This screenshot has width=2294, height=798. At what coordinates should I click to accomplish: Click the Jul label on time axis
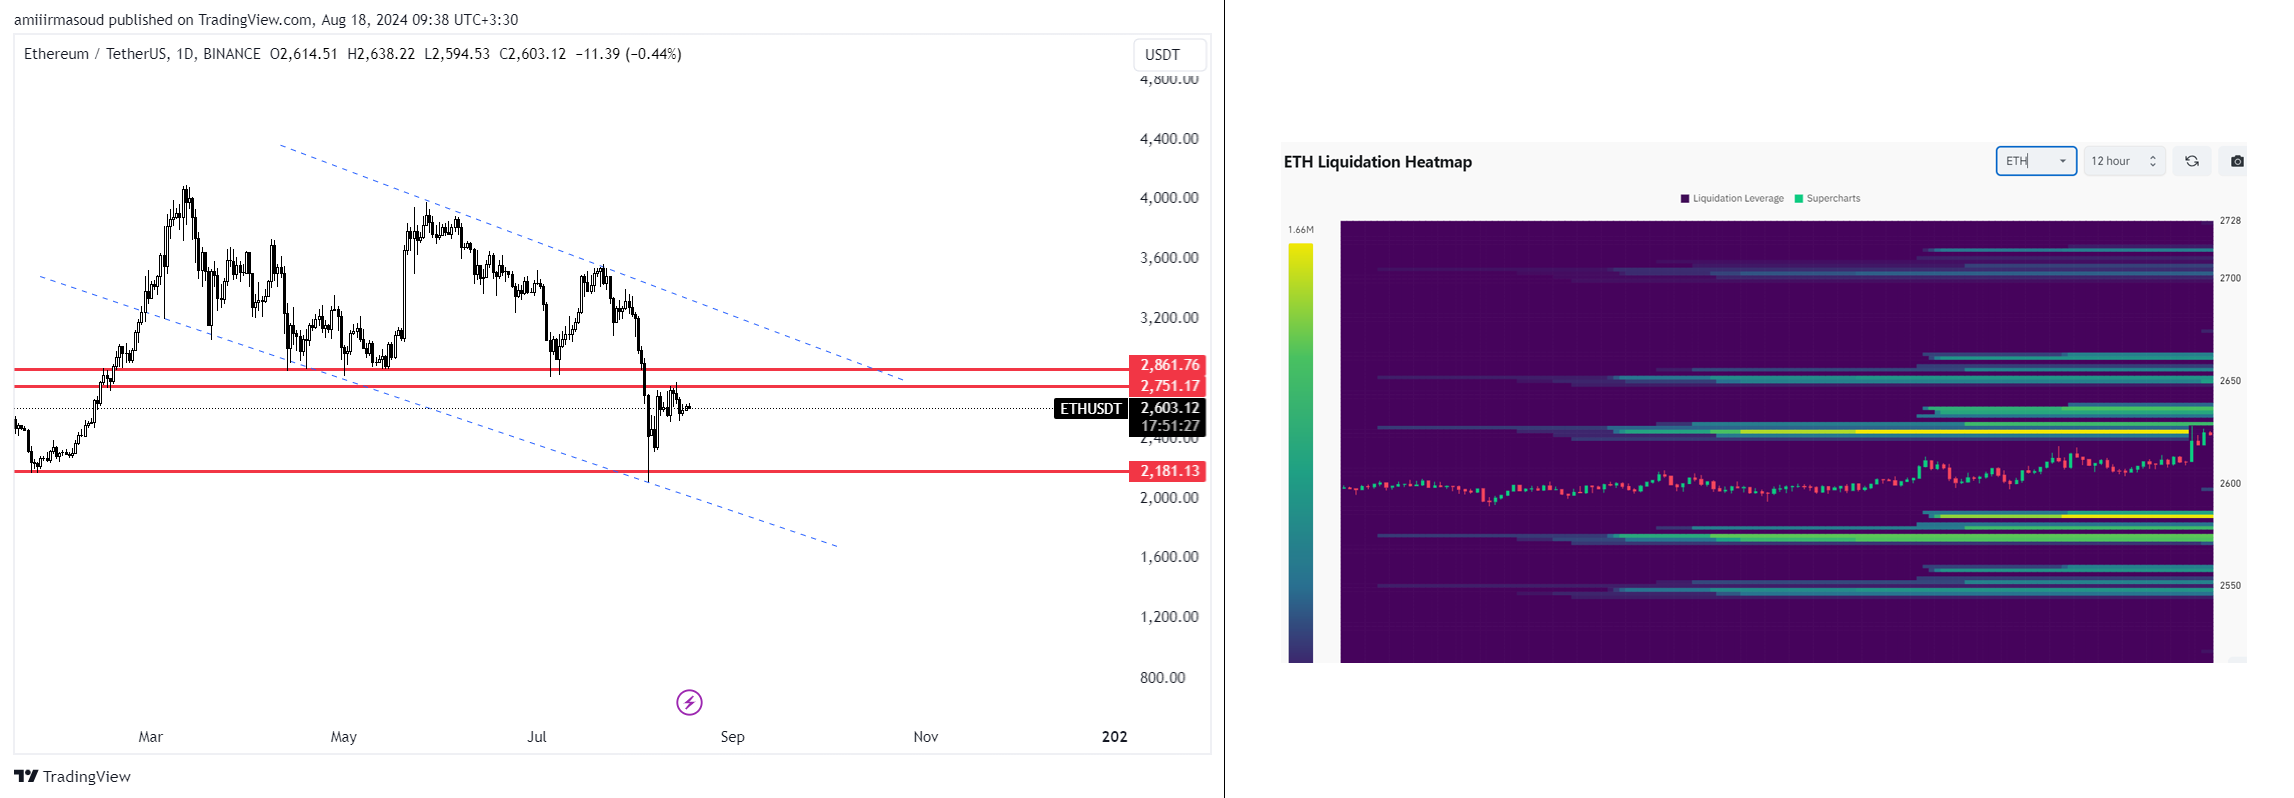point(537,737)
